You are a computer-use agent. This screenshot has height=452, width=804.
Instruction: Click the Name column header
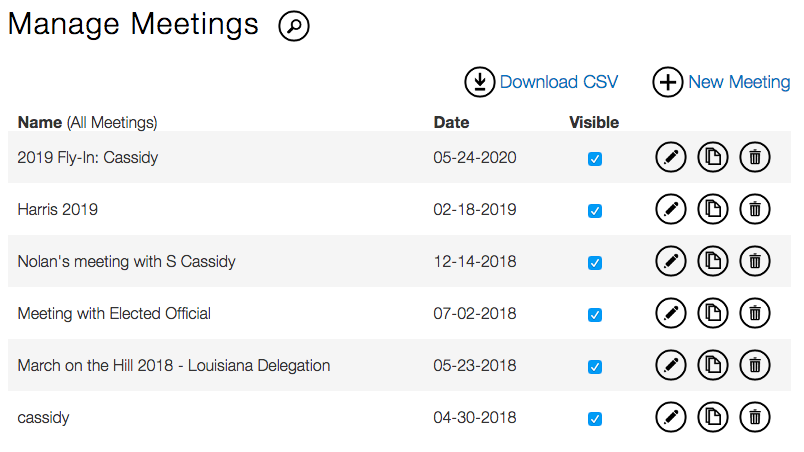point(40,123)
